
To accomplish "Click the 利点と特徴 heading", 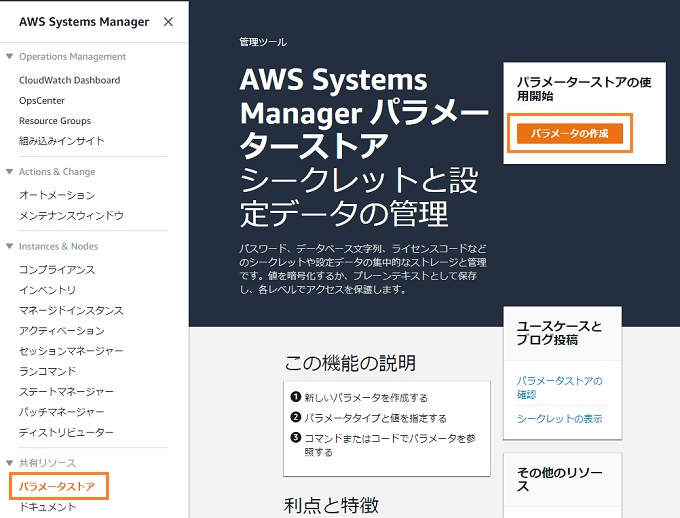I will coord(331,505).
